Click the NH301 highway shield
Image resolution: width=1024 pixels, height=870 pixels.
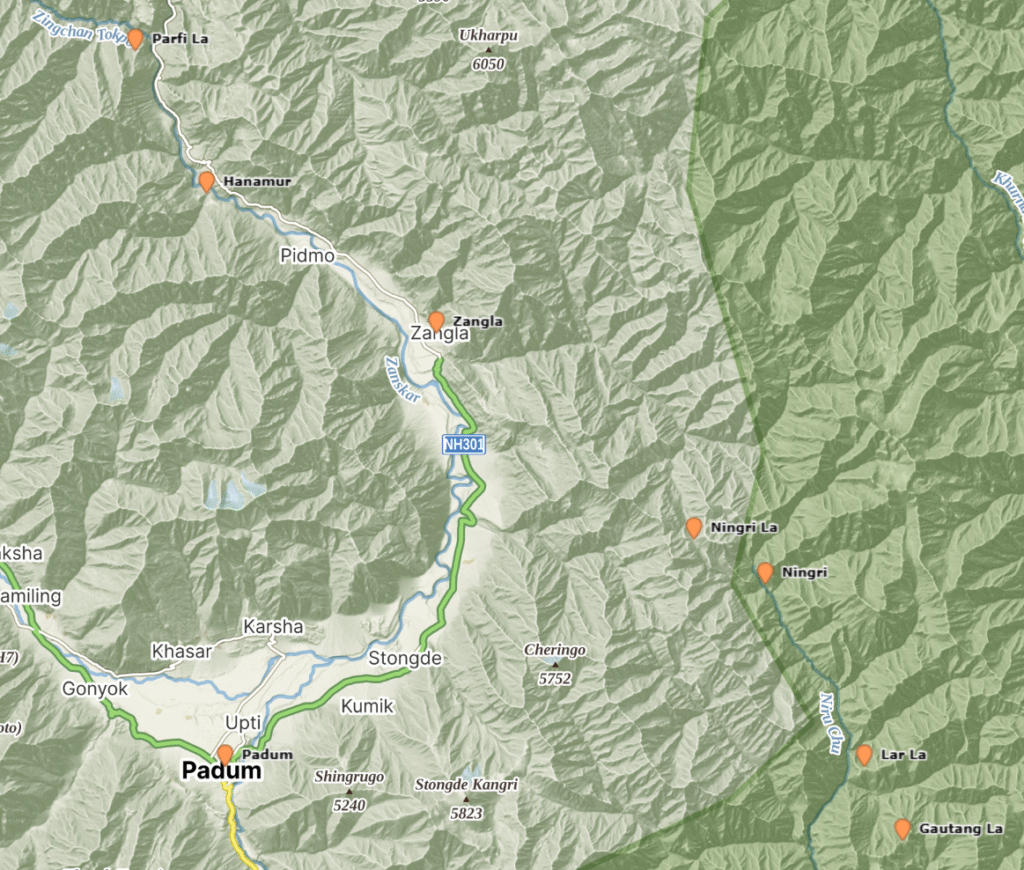pyautogui.click(x=464, y=445)
